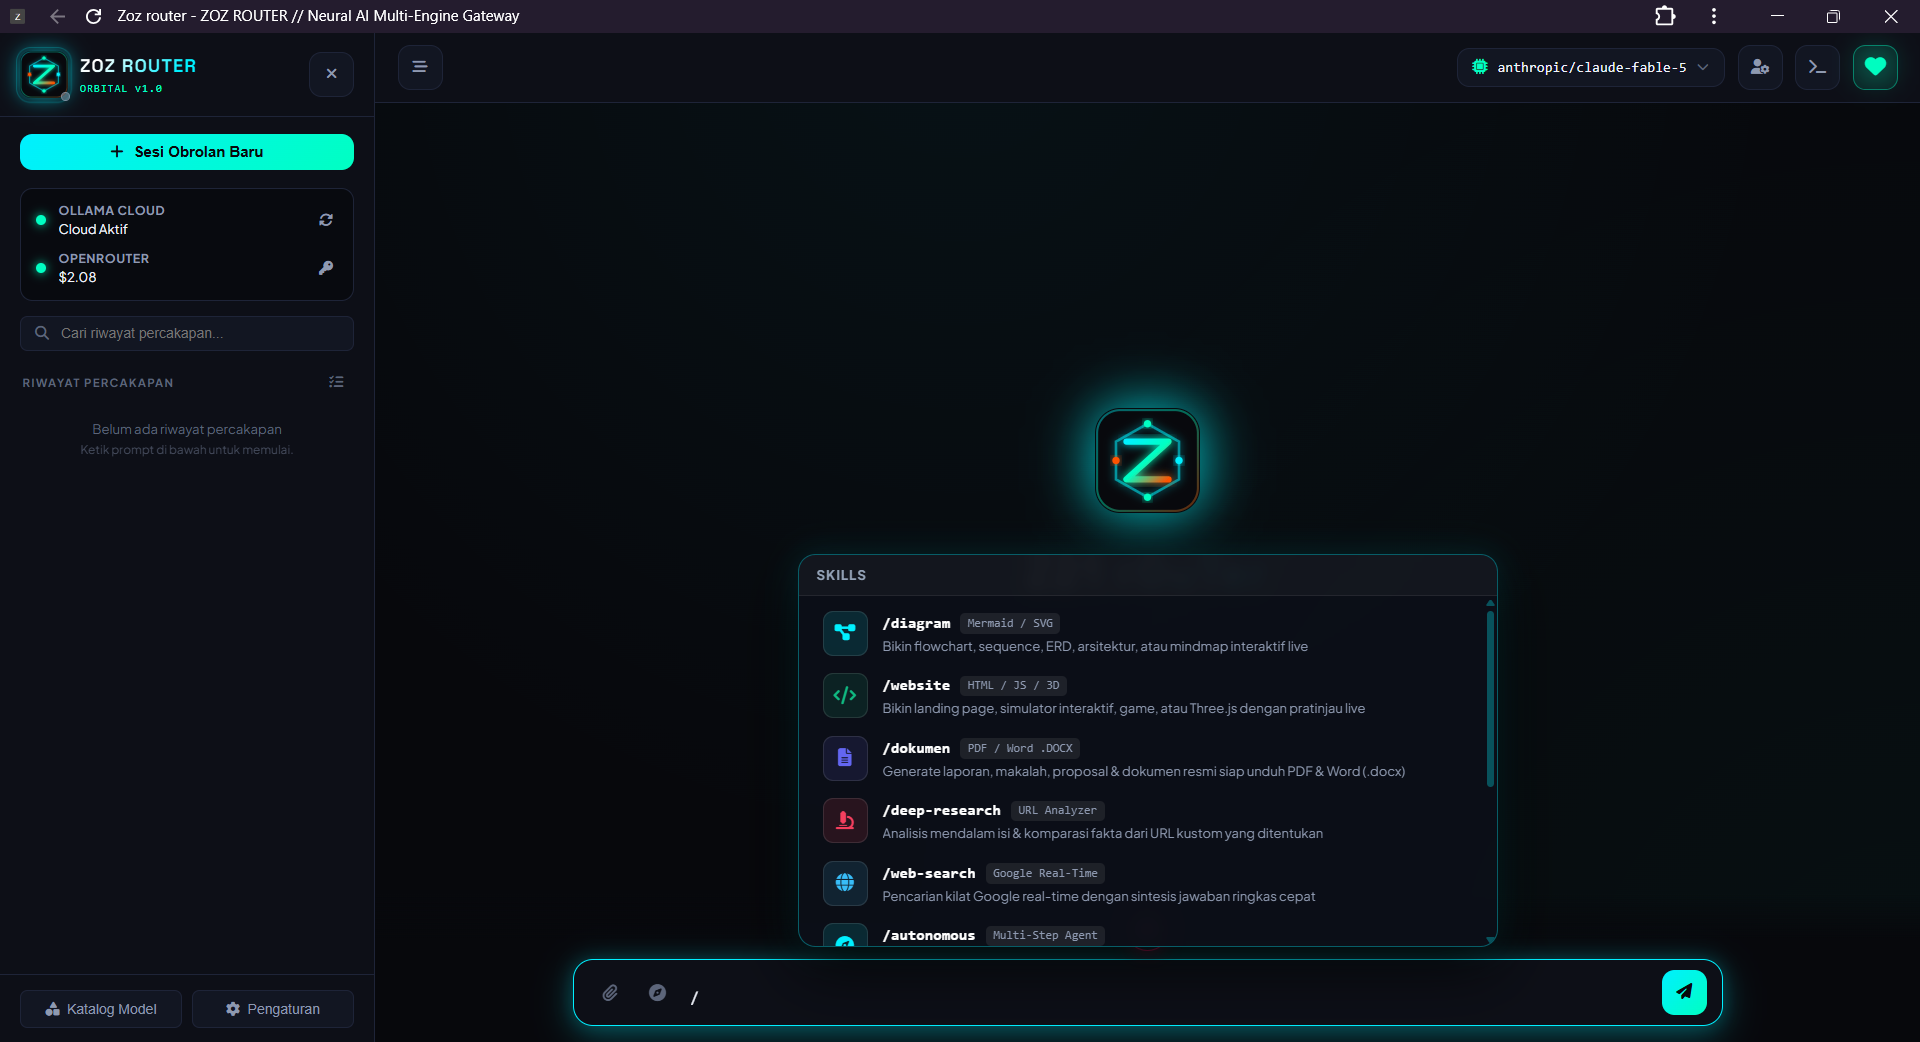Focus the Cari riwayat percakapan search field
This screenshot has width=1920, height=1042.
coord(187,333)
